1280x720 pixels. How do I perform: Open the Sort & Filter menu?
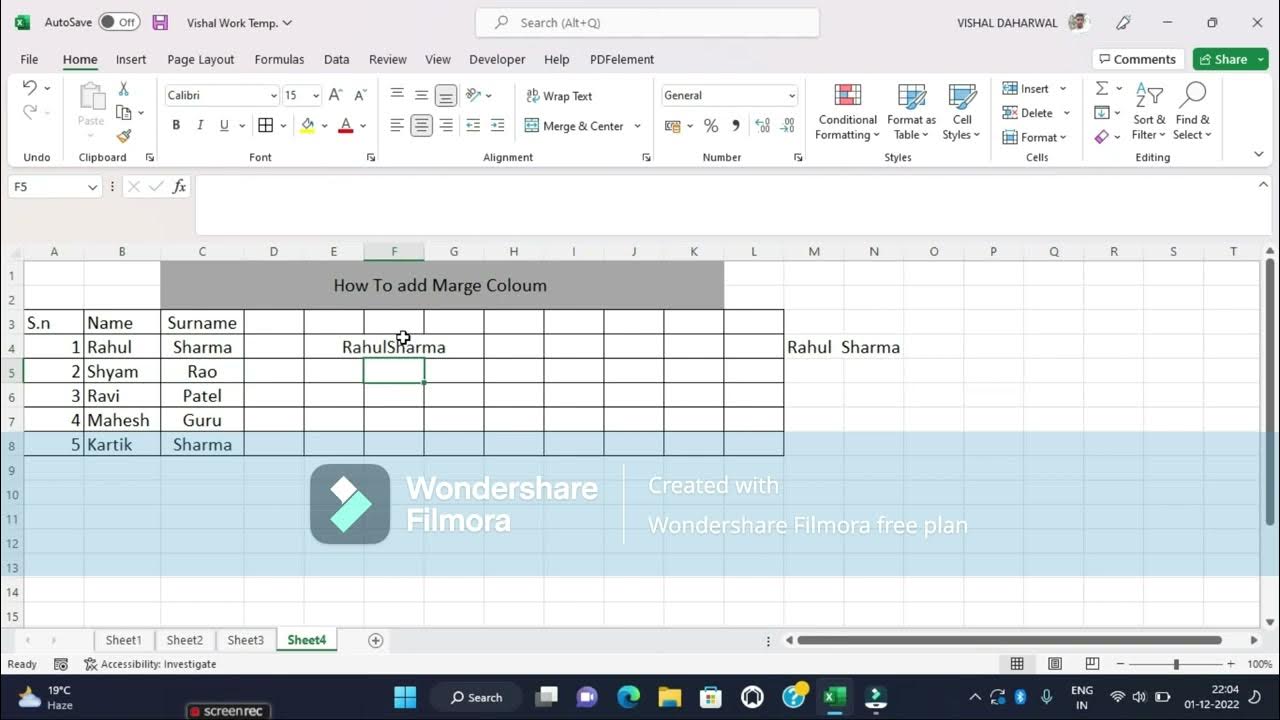pyautogui.click(x=1149, y=112)
